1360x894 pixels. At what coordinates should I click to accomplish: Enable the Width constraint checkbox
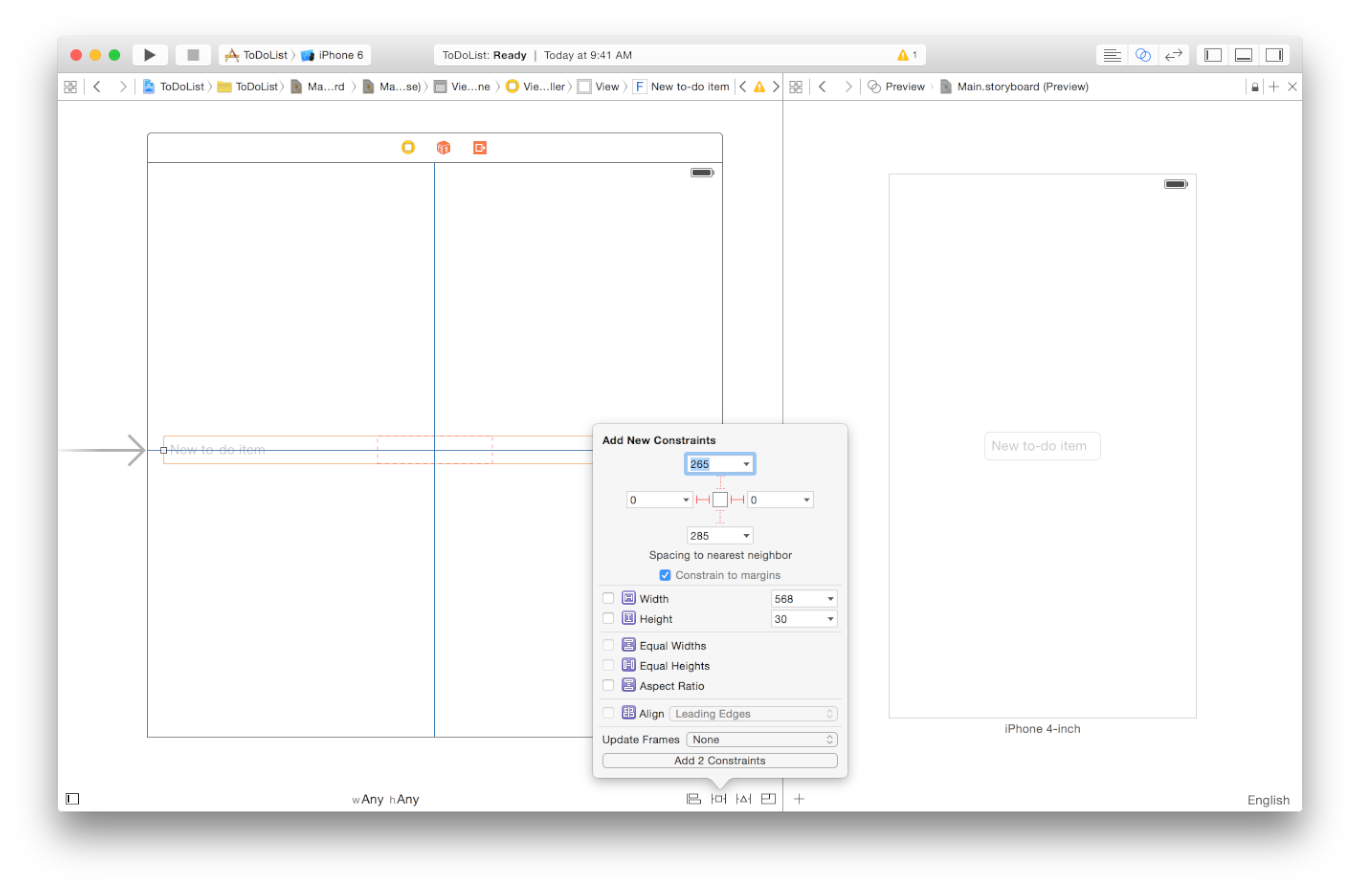[608, 599]
